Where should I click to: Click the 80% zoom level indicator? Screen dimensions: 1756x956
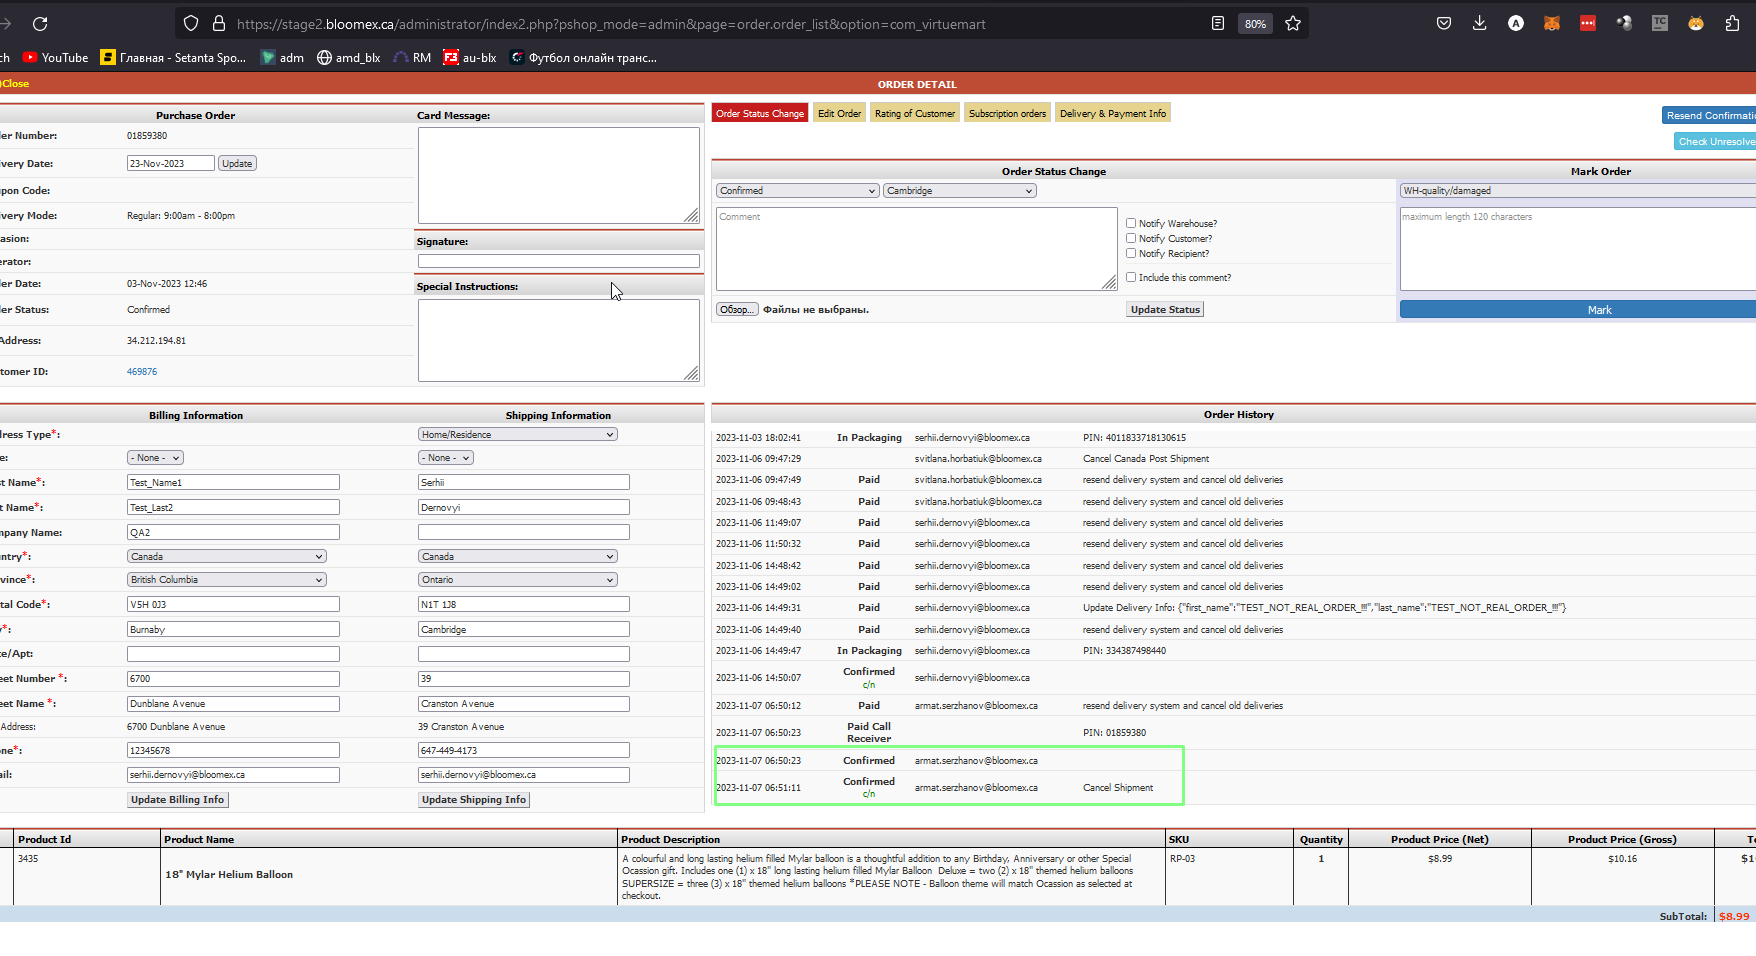pos(1255,23)
